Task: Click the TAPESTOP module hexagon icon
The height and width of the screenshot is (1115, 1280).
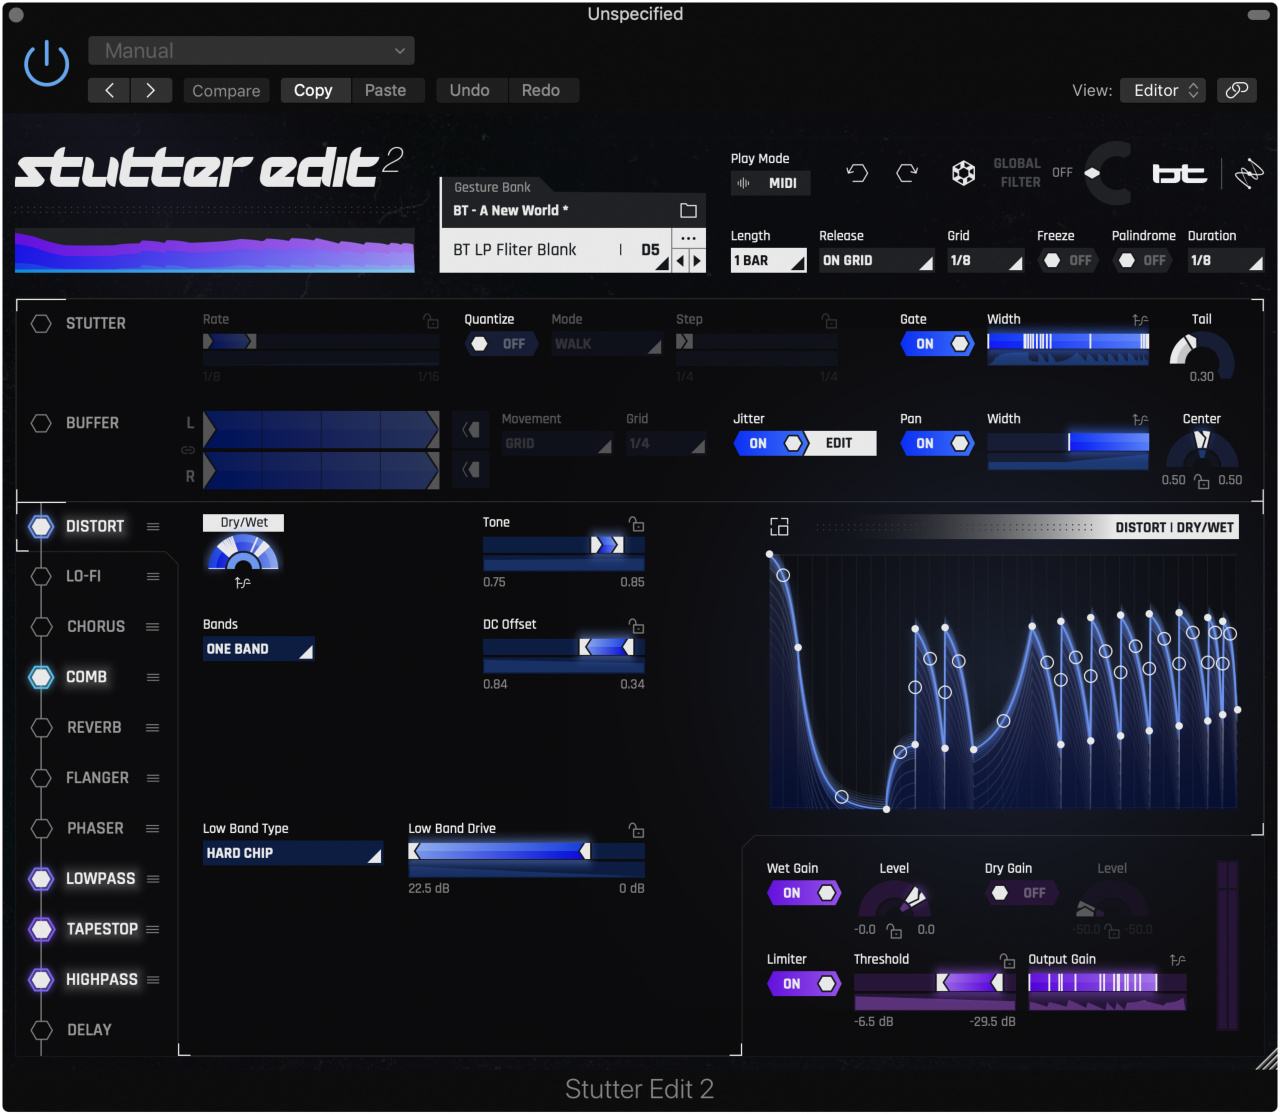Action: click(41, 929)
